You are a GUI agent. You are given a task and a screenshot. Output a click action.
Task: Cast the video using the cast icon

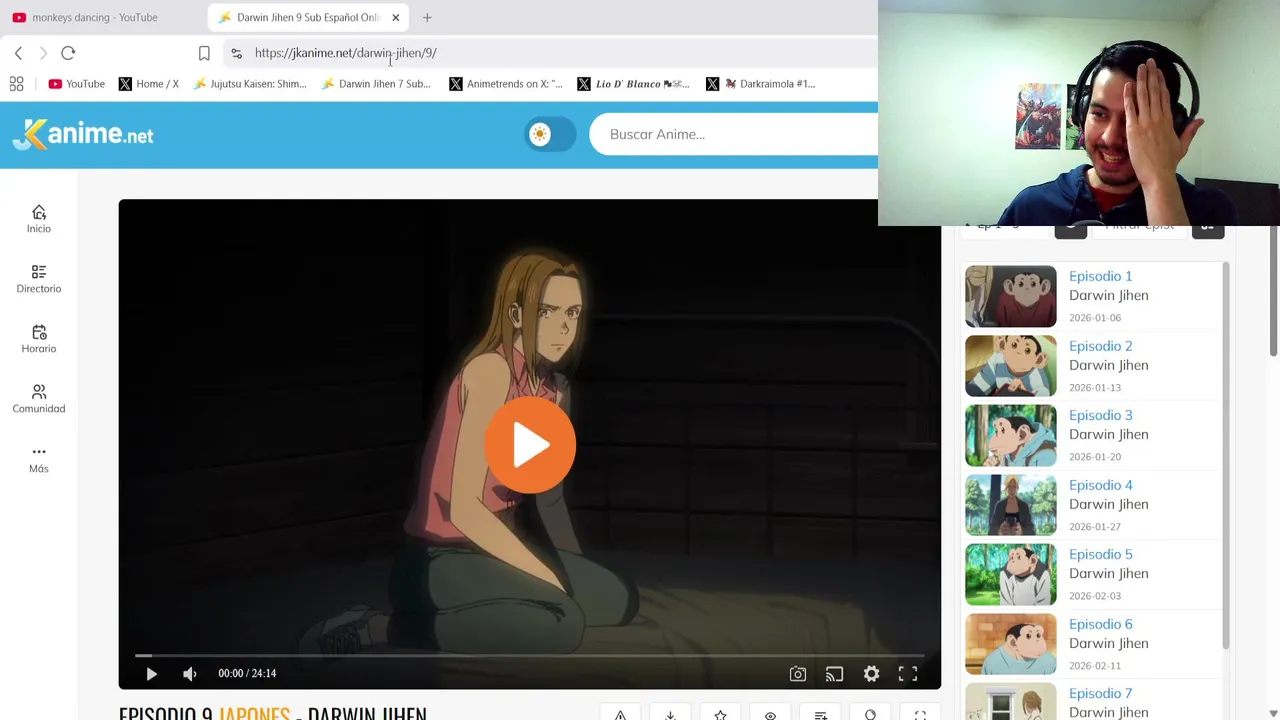pyautogui.click(x=834, y=674)
